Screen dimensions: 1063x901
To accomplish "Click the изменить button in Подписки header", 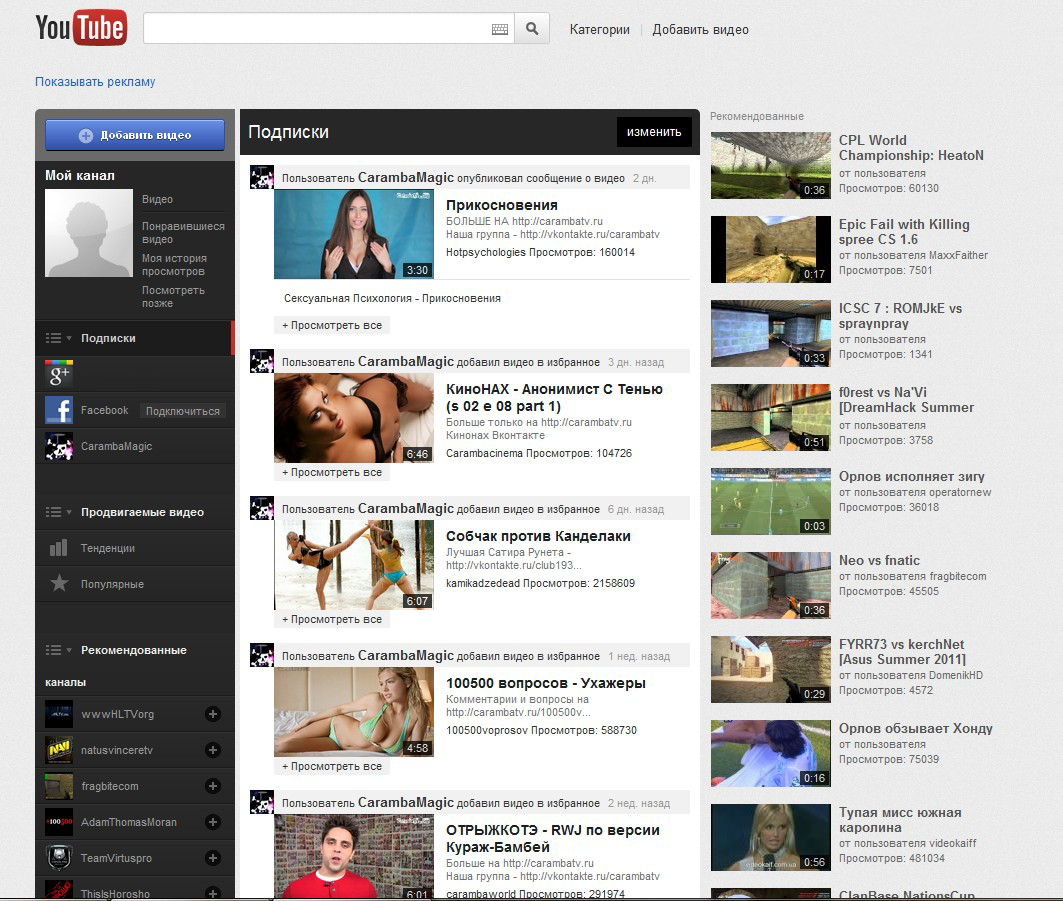I will point(654,132).
